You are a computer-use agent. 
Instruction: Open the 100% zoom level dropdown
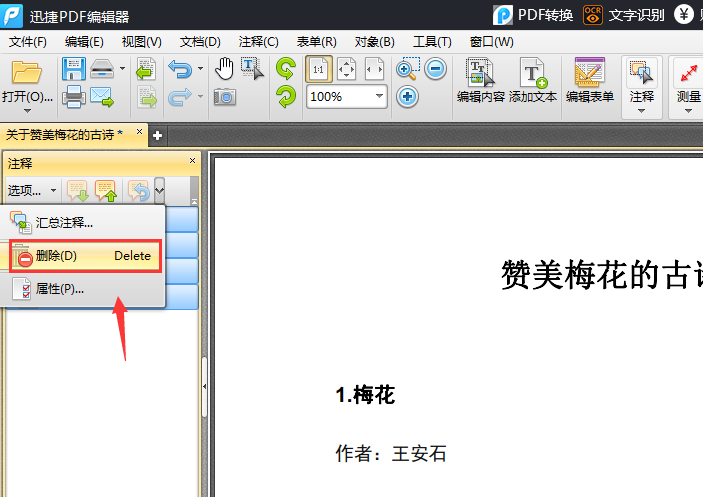[x=380, y=97]
